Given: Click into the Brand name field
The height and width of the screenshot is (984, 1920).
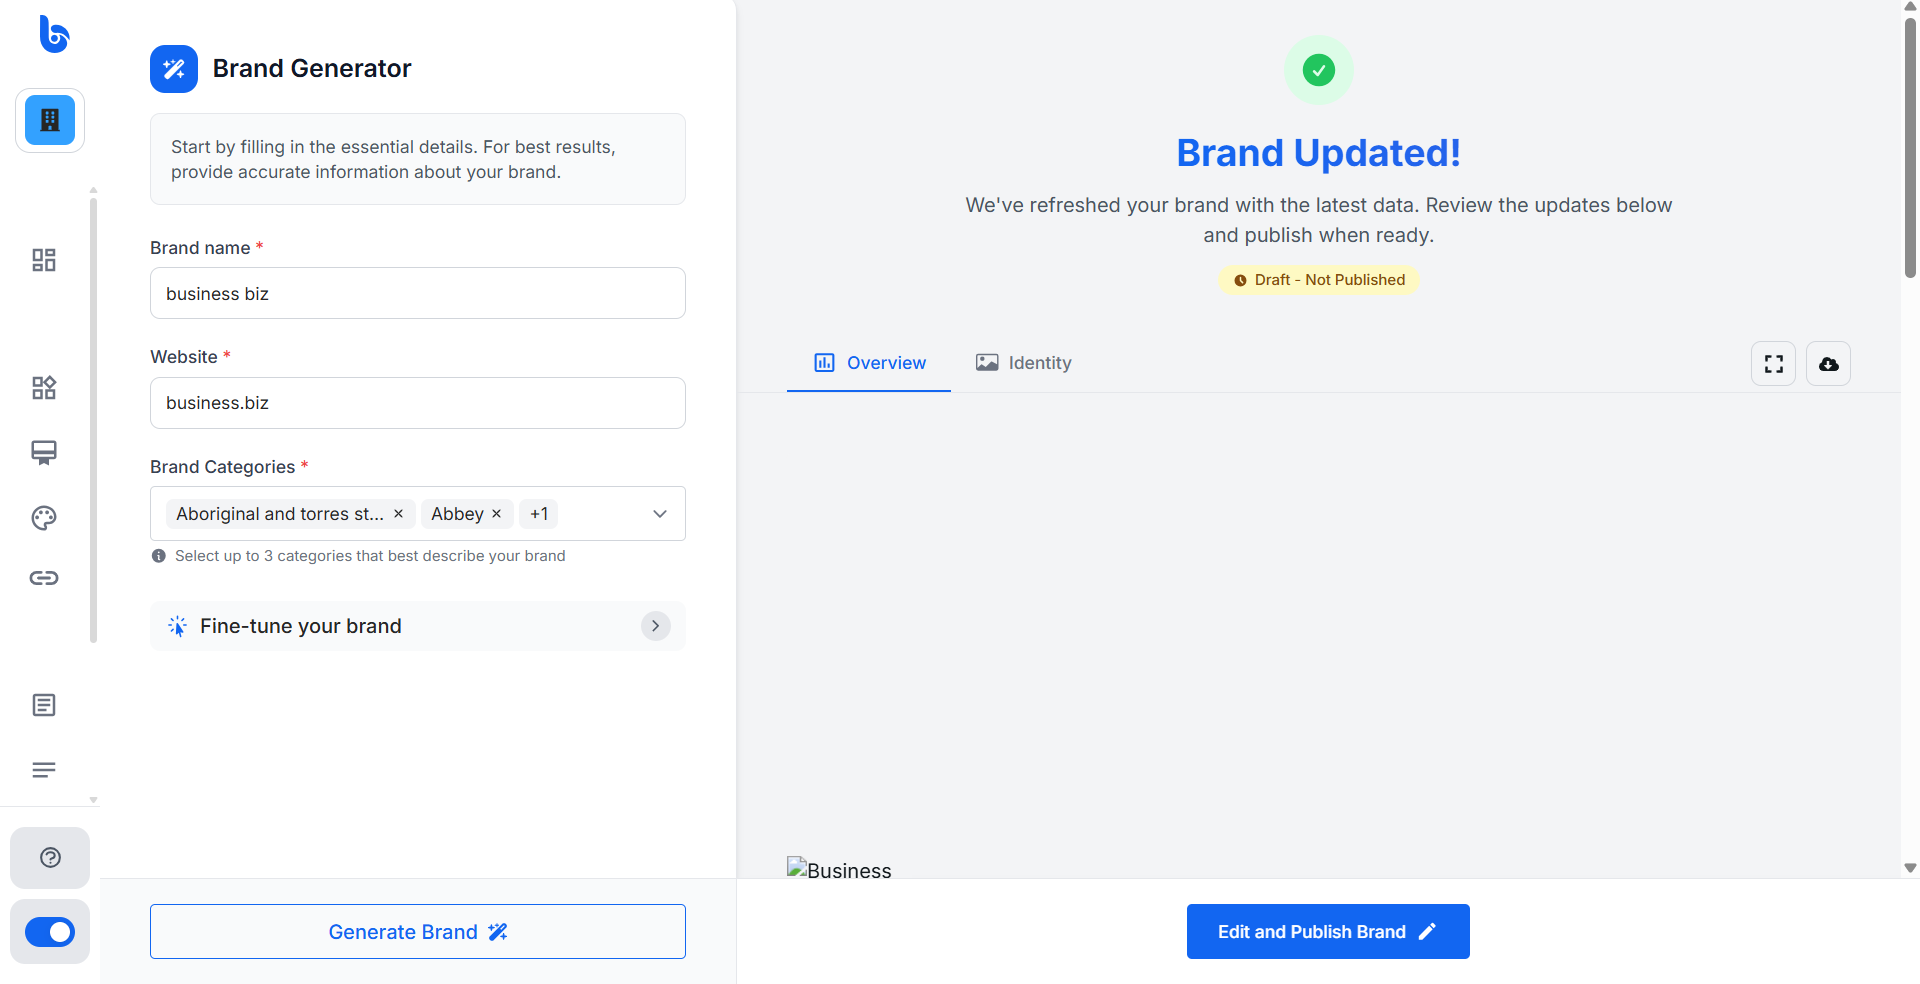Looking at the screenshot, I should pyautogui.click(x=418, y=293).
